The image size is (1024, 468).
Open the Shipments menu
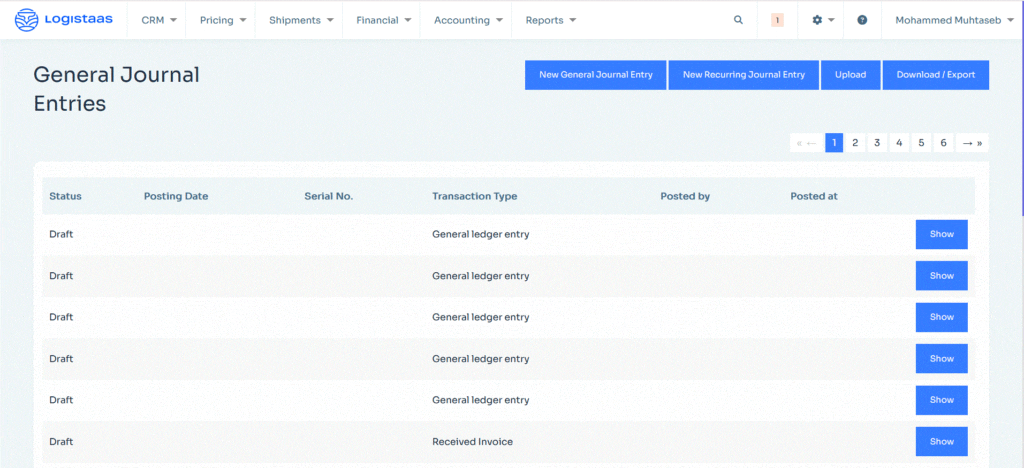coord(300,20)
